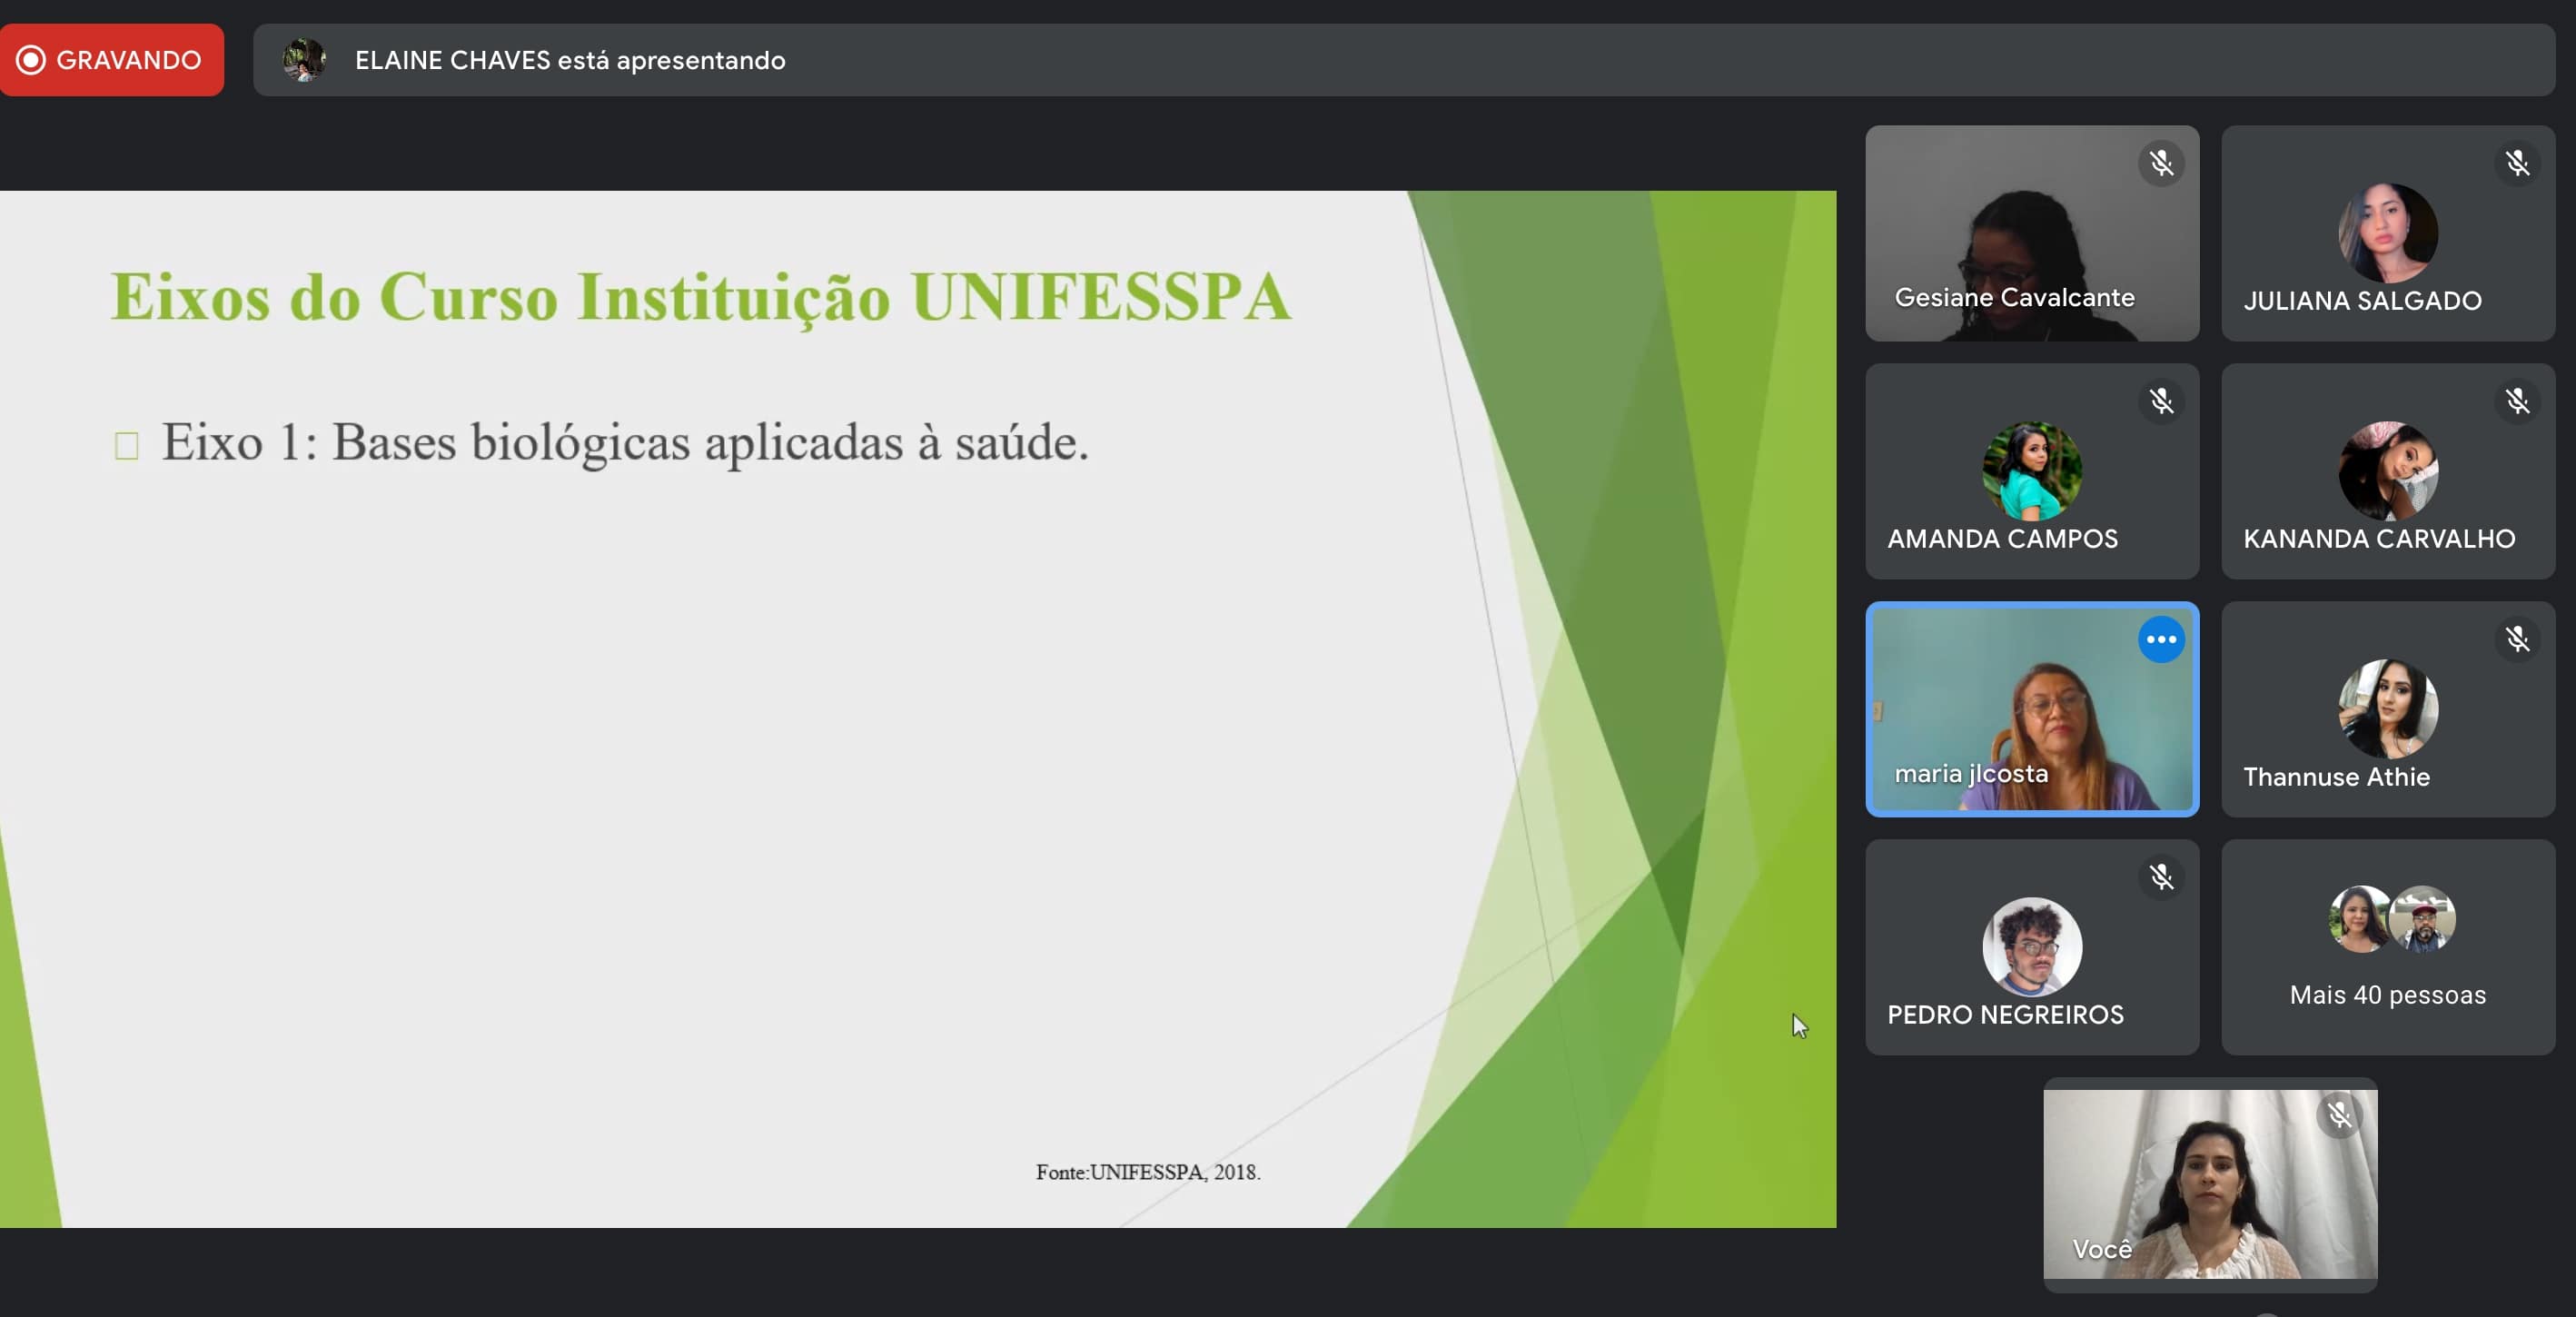2576x1317 pixels.
Task: Click the Thannuse Athie name label
Action: (x=2336, y=776)
